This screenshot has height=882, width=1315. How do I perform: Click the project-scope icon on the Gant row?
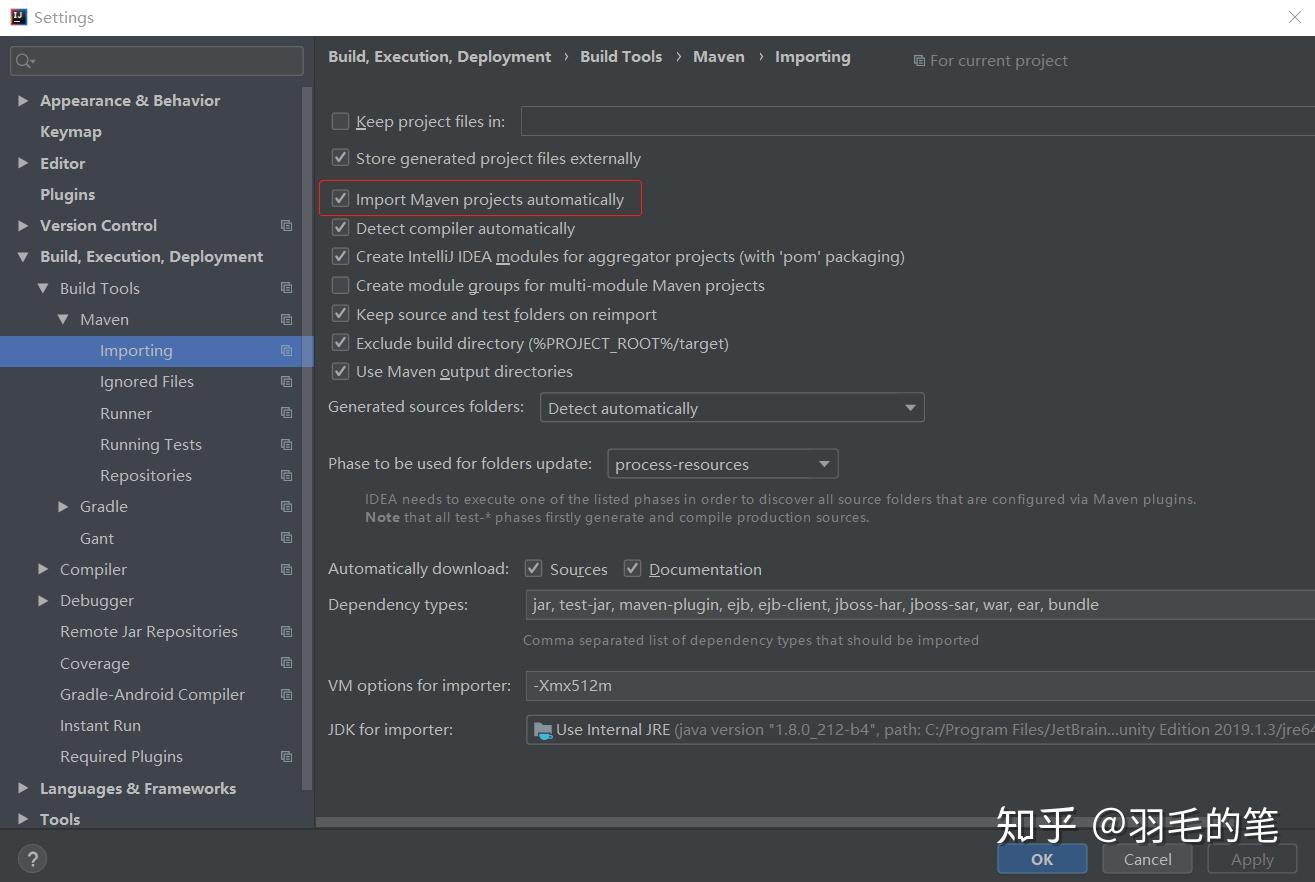point(287,538)
